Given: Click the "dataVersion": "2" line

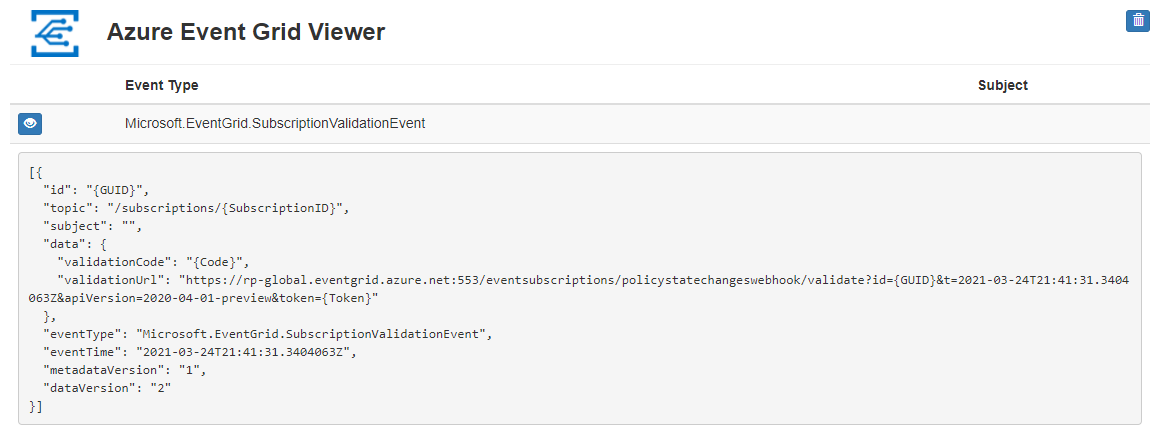Looking at the screenshot, I should coord(107,388).
